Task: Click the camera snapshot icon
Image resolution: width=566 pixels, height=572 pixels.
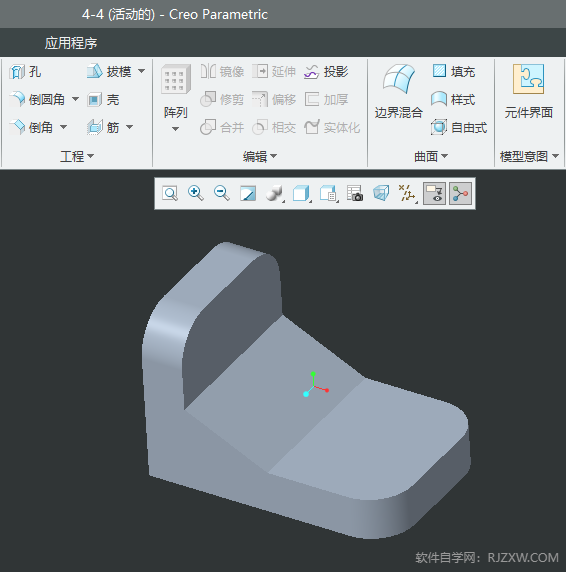Action: pos(355,193)
